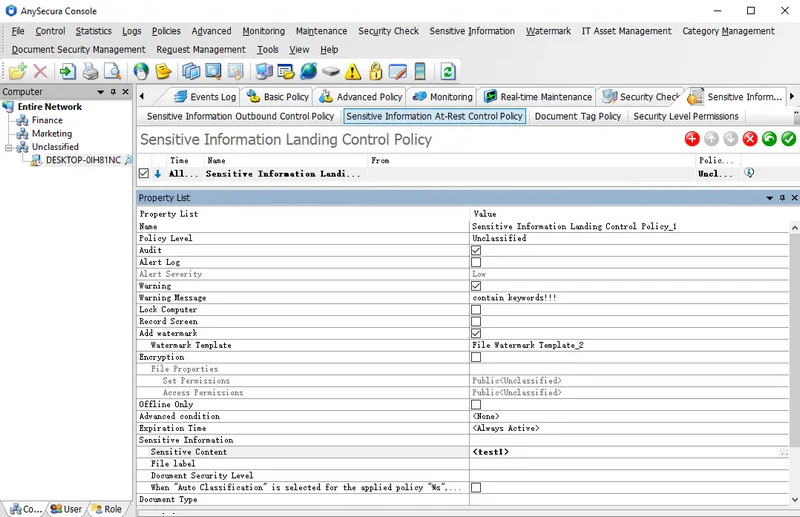800x517 pixels.
Task: Toggle the Warning checkbox
Action: point(476,286)
